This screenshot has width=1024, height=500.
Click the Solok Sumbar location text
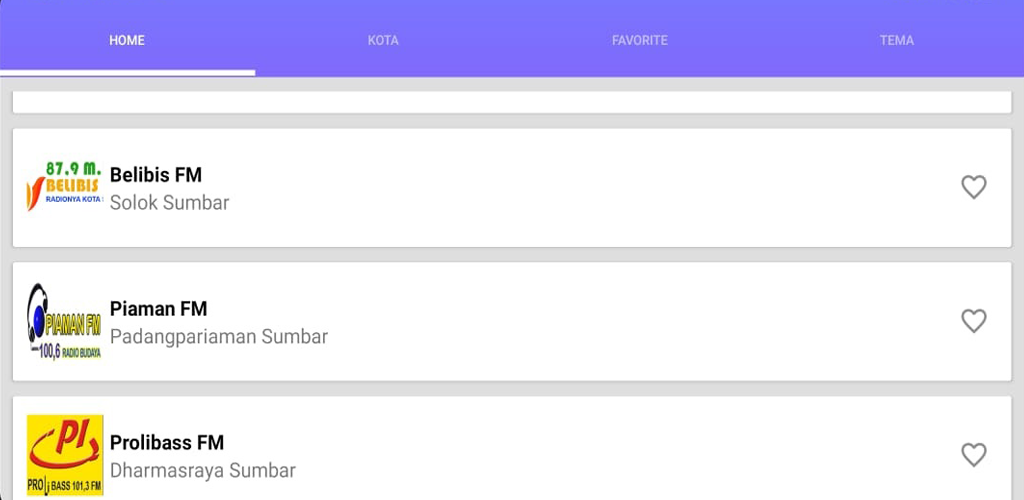pos(169,203)
